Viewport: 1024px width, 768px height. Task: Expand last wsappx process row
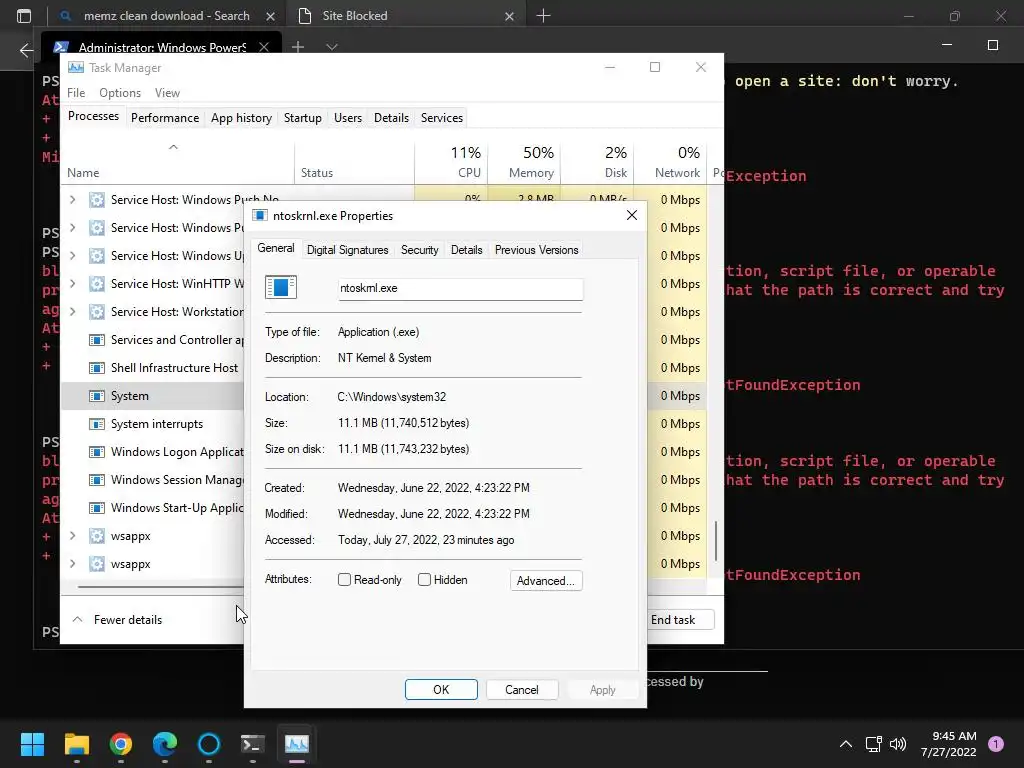[72, 564]
